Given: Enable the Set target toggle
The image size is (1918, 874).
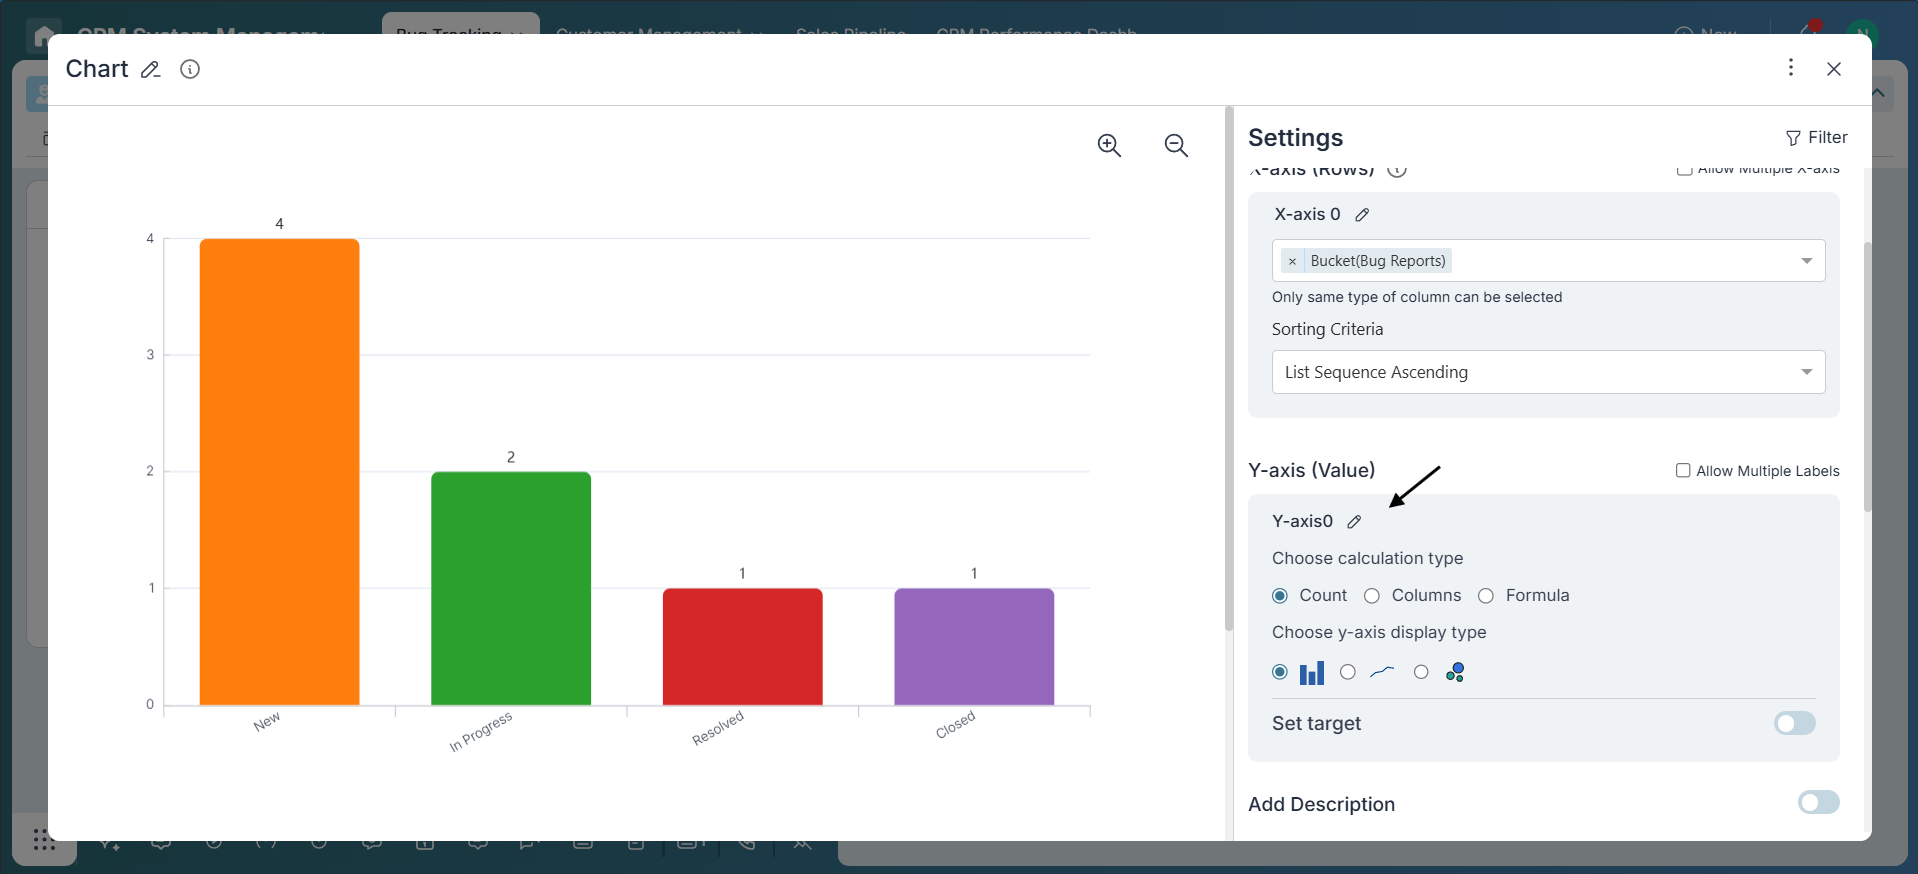Looking at the screenshot, I should pos(1795,723).
